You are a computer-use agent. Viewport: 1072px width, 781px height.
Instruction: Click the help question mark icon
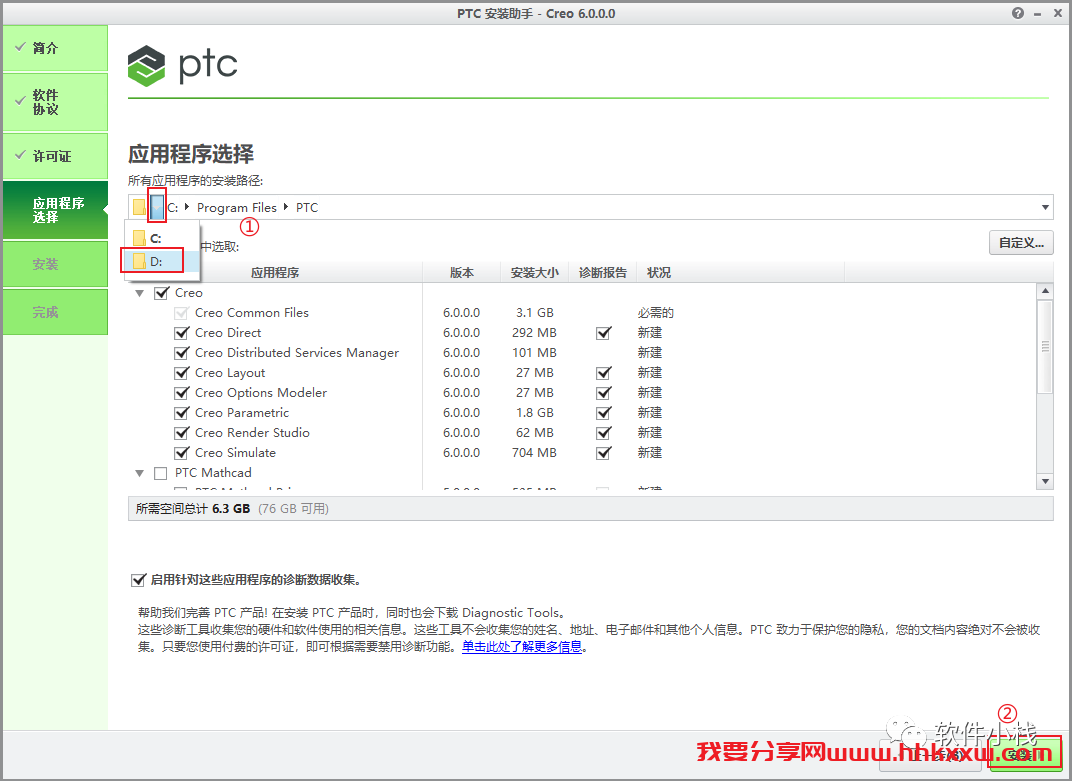pyautogui.click(x=1018, y=13)
